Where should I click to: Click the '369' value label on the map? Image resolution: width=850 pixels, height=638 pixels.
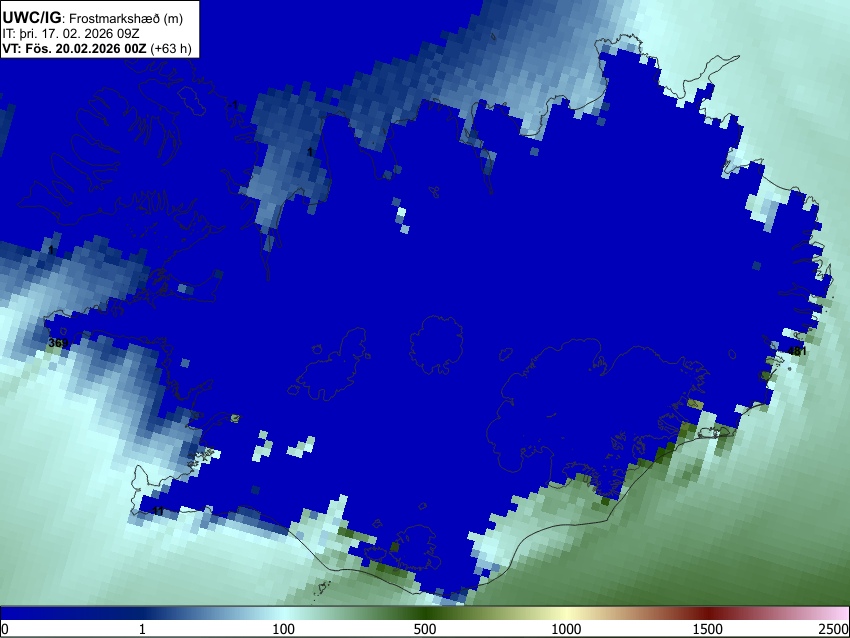click(x=58, y=343)
